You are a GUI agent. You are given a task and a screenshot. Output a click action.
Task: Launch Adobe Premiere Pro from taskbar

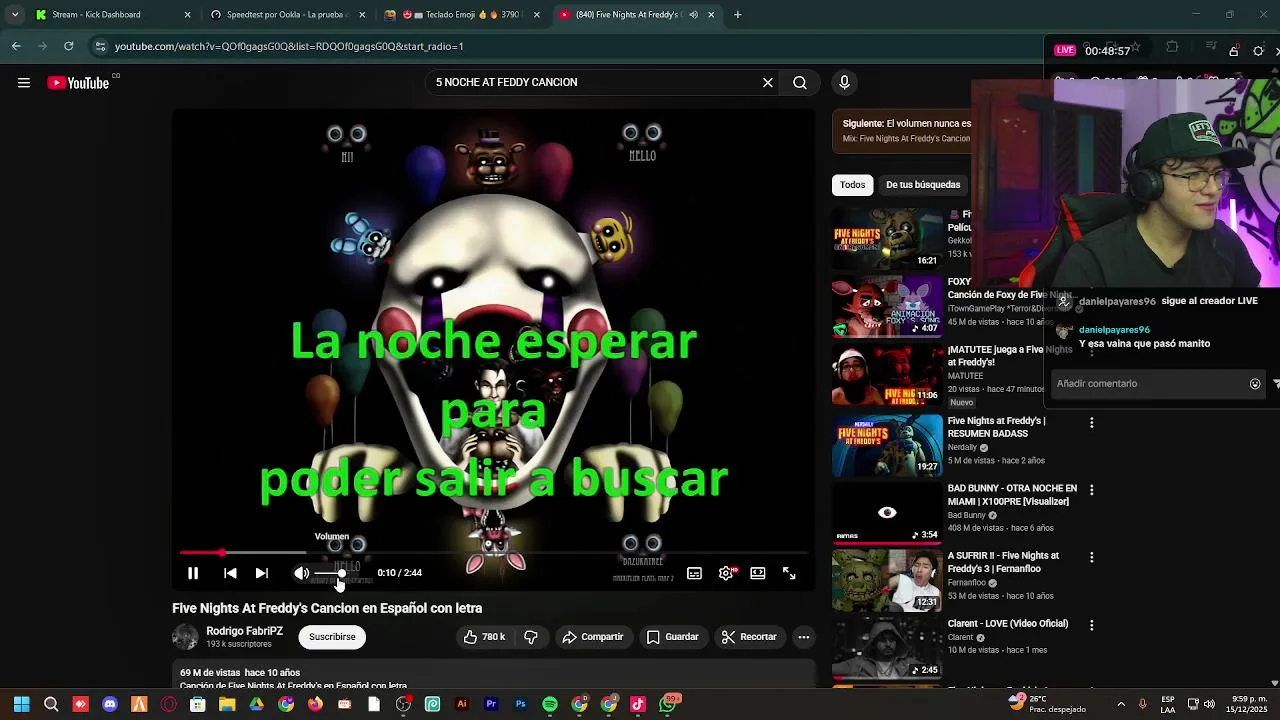click(491, 704)
